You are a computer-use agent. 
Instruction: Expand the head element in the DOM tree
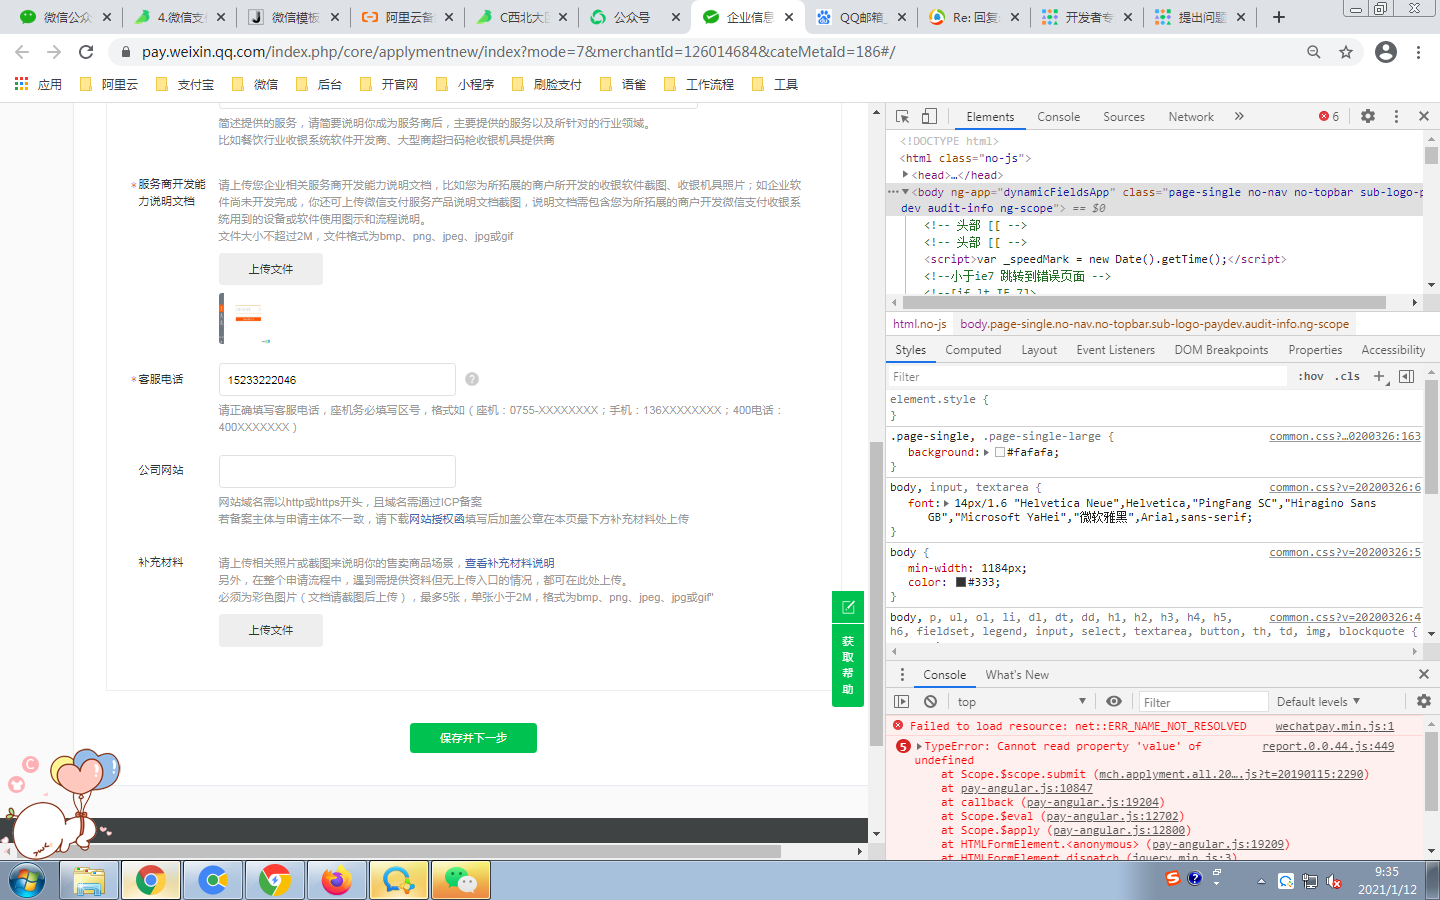pyautogui.click(x=905, y=175)
